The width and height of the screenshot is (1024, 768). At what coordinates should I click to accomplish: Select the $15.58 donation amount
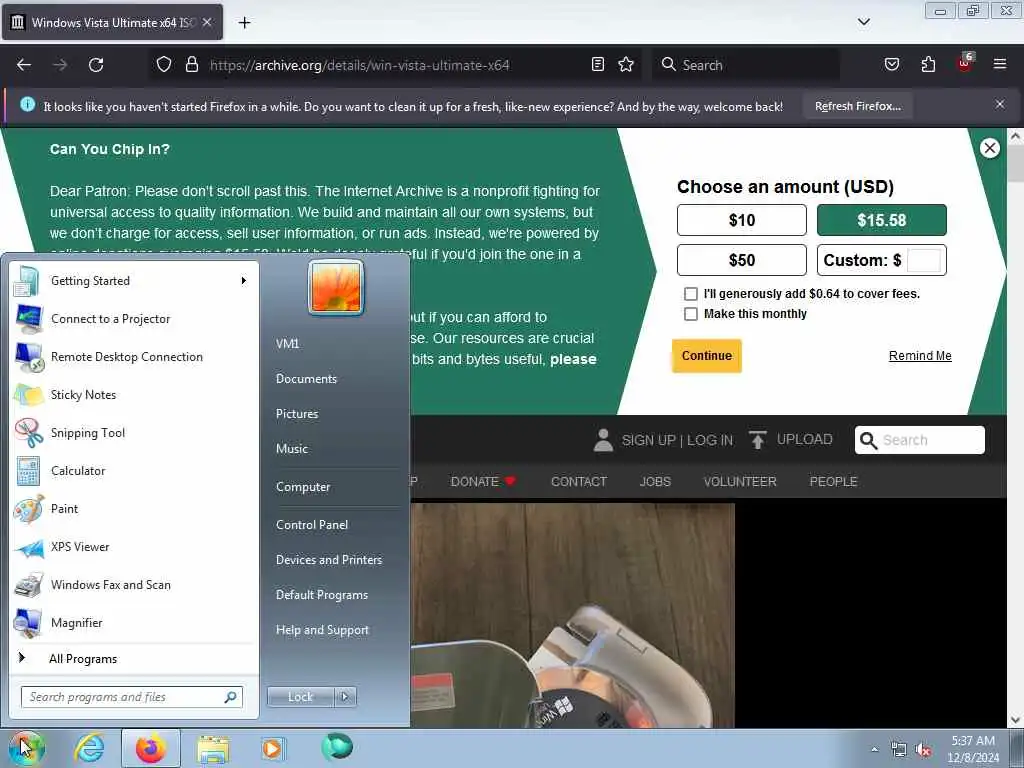(x=882, y=220)
